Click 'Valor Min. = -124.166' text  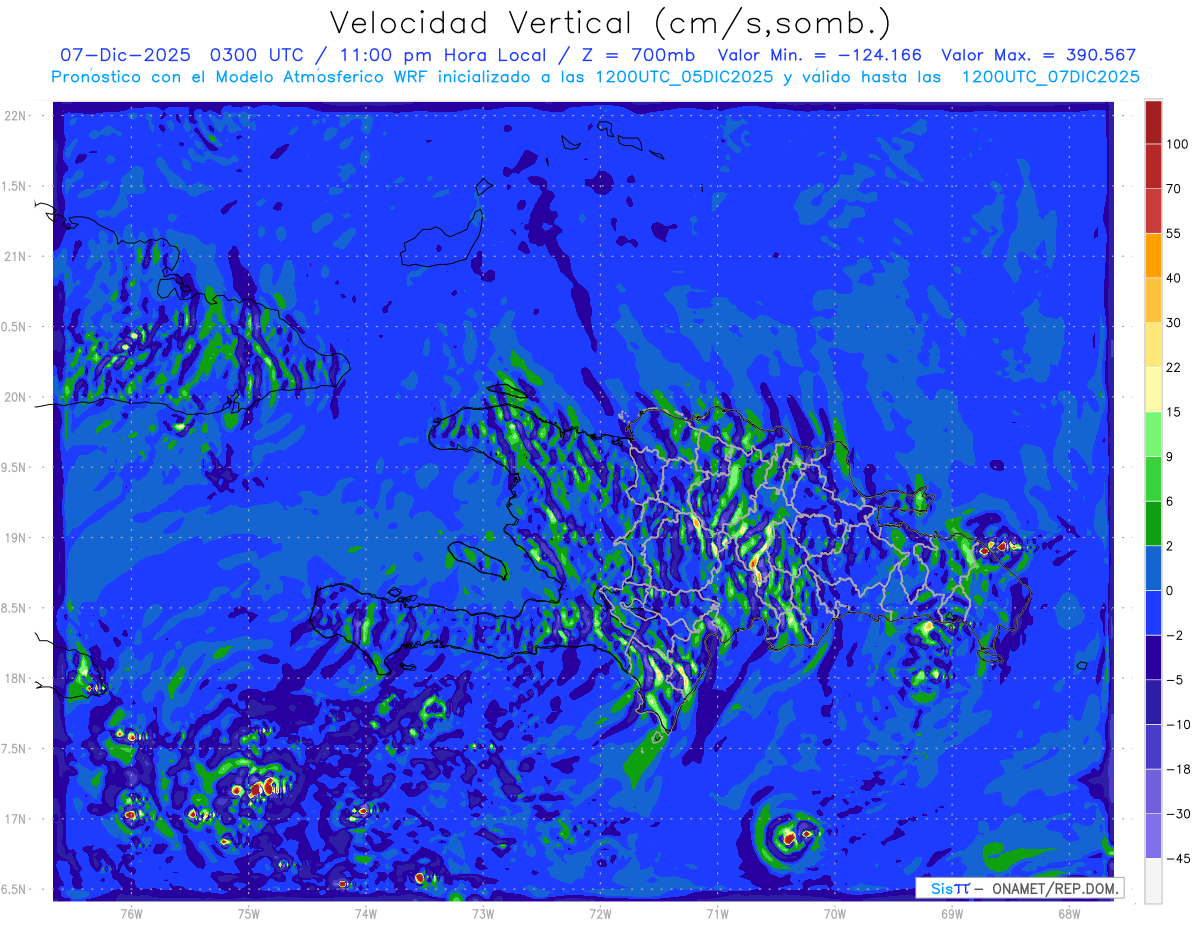pyautogui.click(x=820, y=55)
